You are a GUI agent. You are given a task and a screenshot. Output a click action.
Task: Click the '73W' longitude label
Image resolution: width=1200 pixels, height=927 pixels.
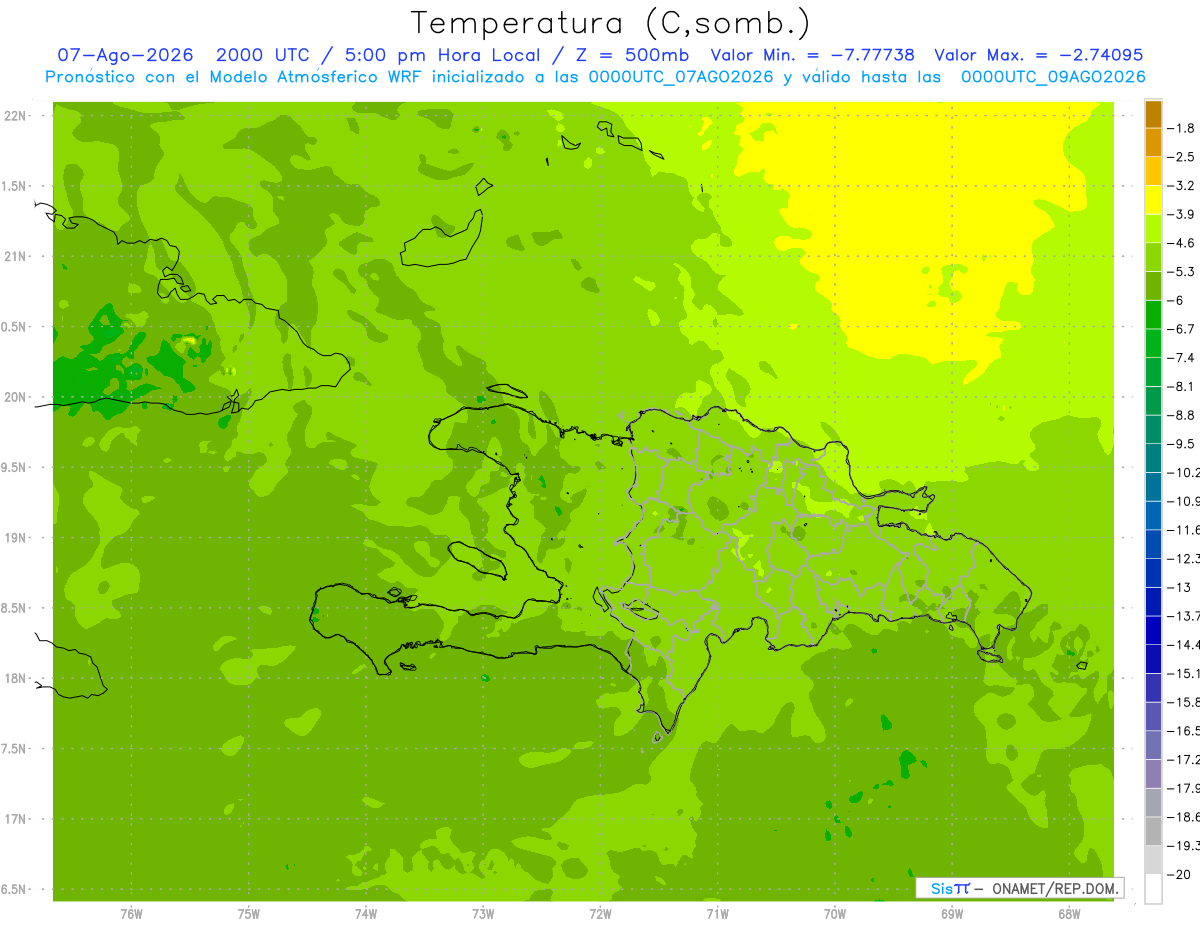tap(483, 914)
